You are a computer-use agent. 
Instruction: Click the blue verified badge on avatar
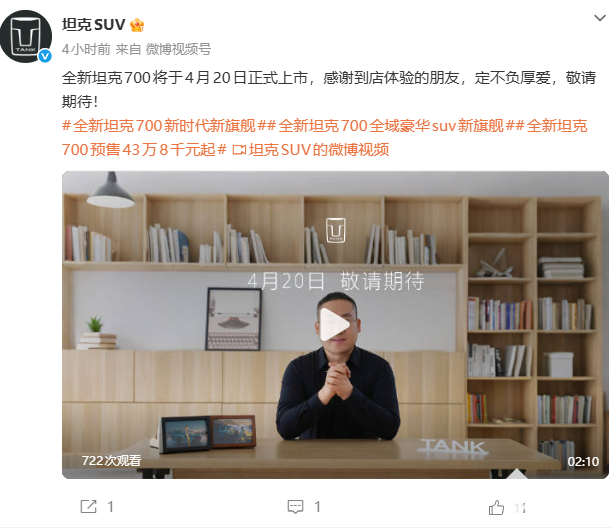[x=45, y=56]
